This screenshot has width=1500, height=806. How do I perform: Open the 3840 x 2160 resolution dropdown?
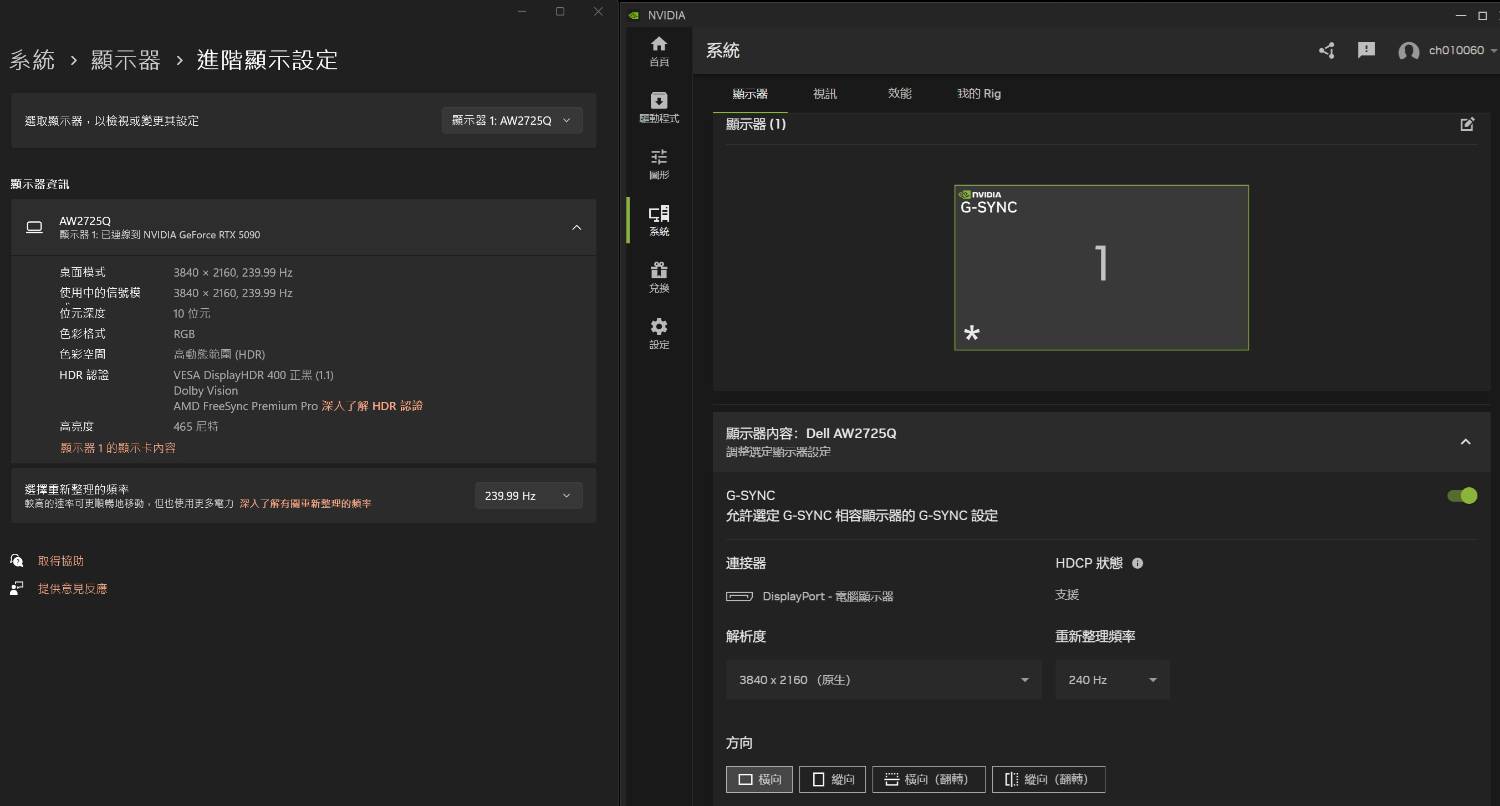883,680
